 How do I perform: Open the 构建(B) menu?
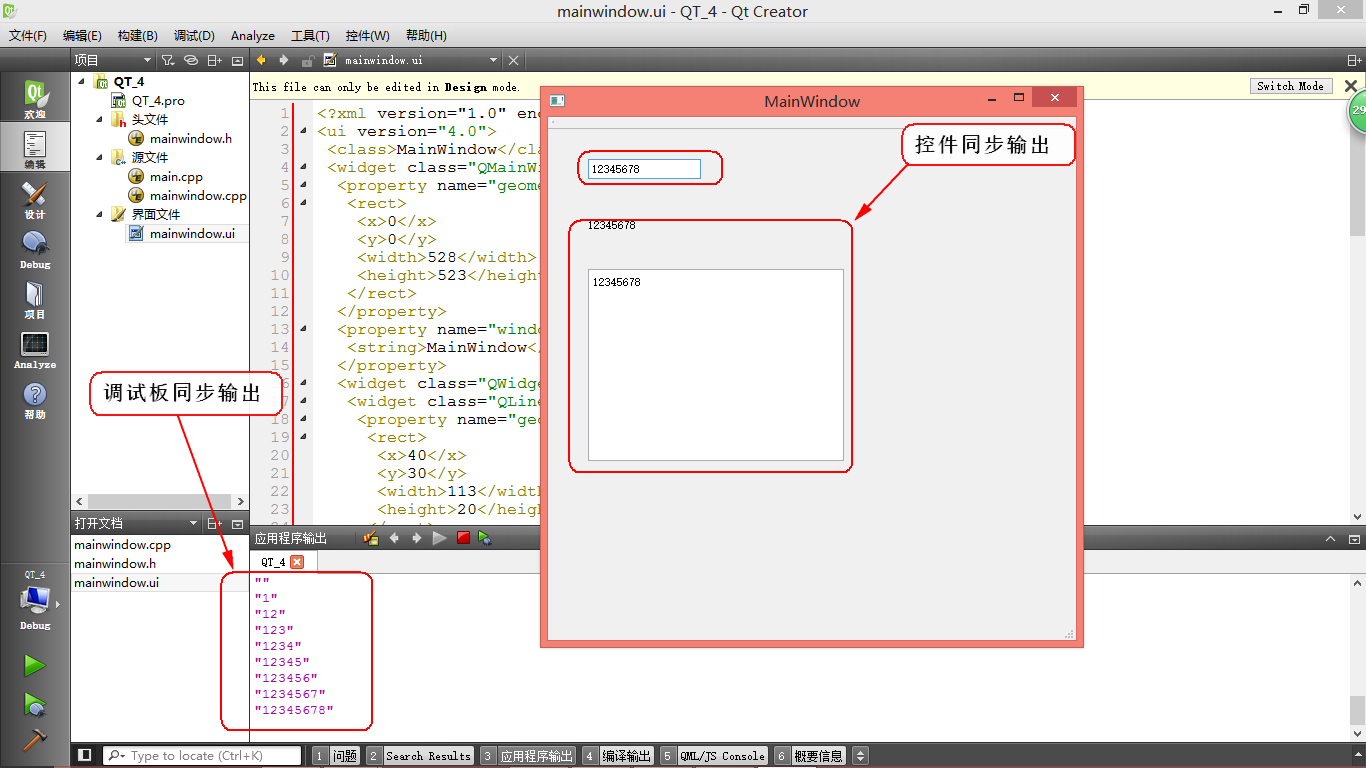point(138,35)
